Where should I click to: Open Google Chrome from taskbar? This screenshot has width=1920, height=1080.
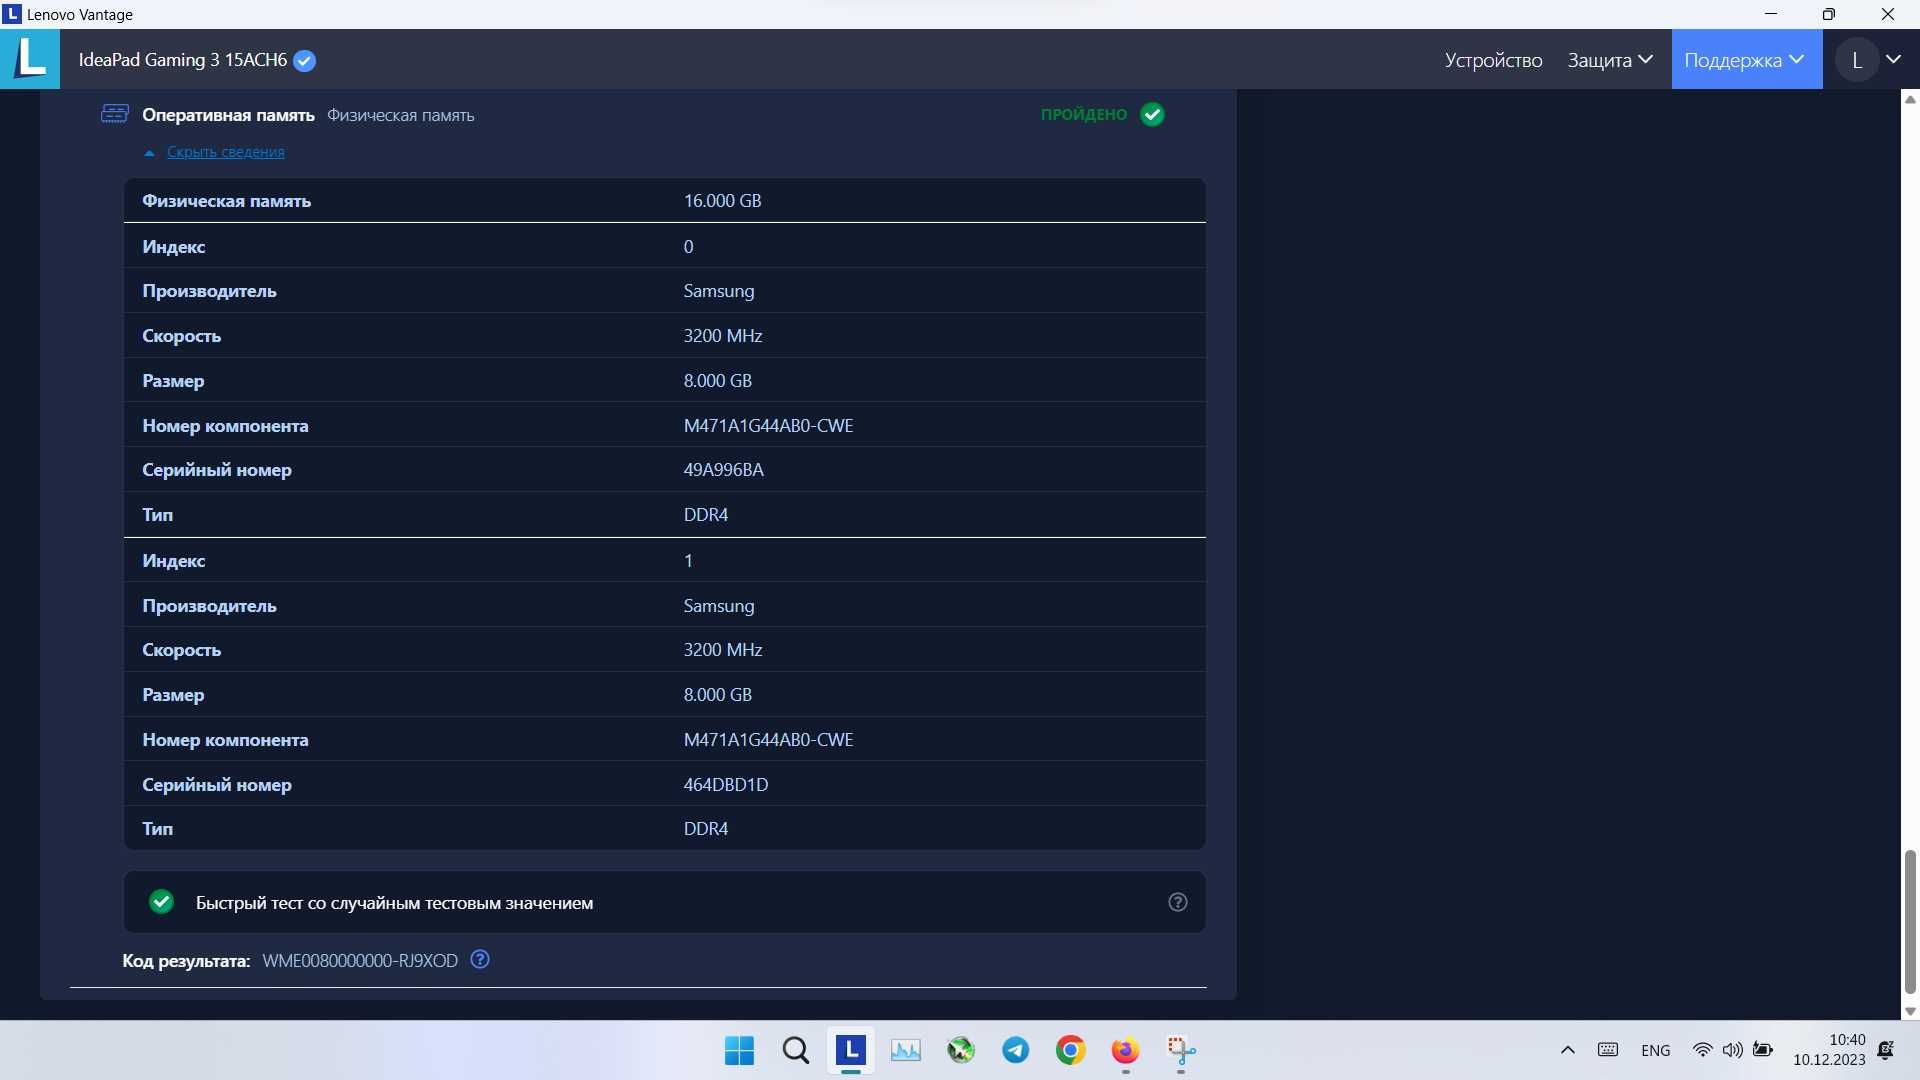click(x=1071, y=1051)
